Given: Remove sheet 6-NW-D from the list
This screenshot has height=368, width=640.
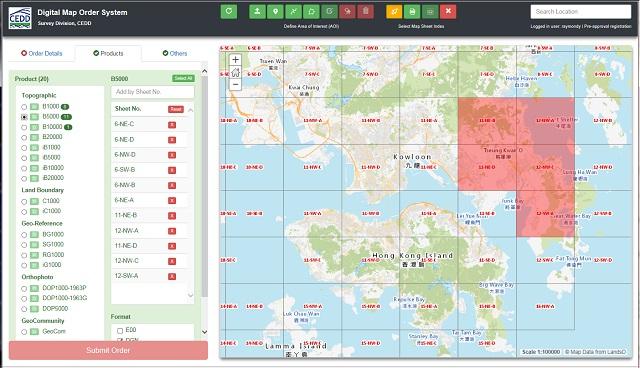Looking at the screenshot, I should click(x=172, y=155).
